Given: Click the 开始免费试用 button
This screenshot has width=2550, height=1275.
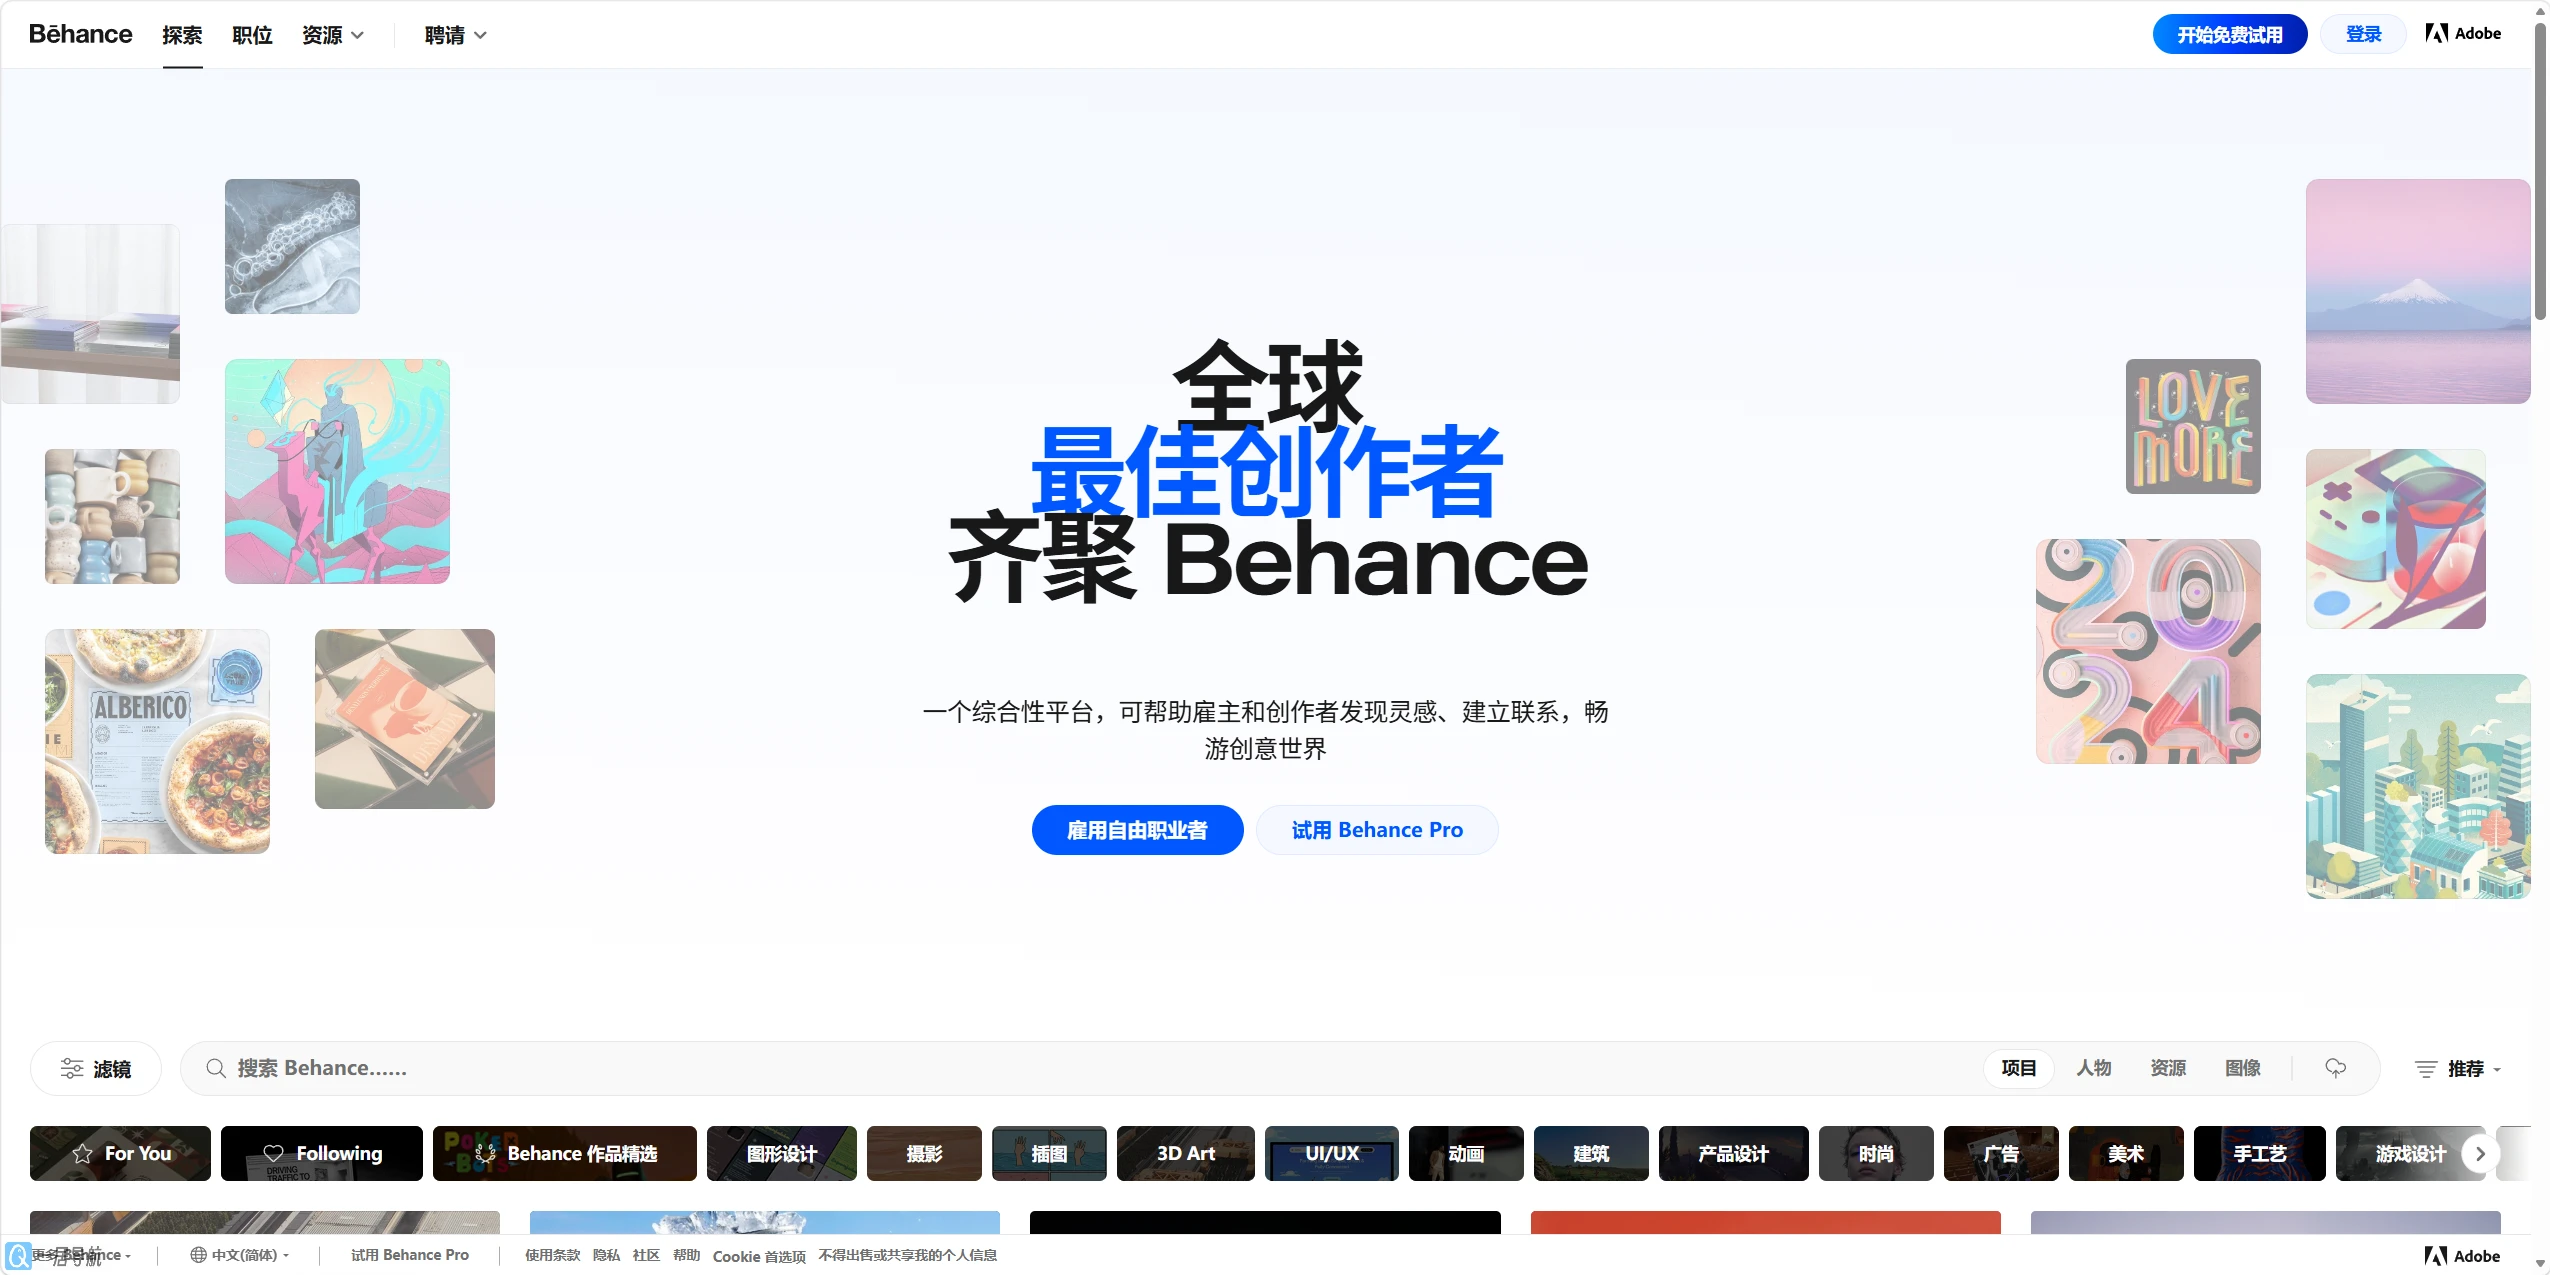Looking at the screenshot, I should 2228,33.
